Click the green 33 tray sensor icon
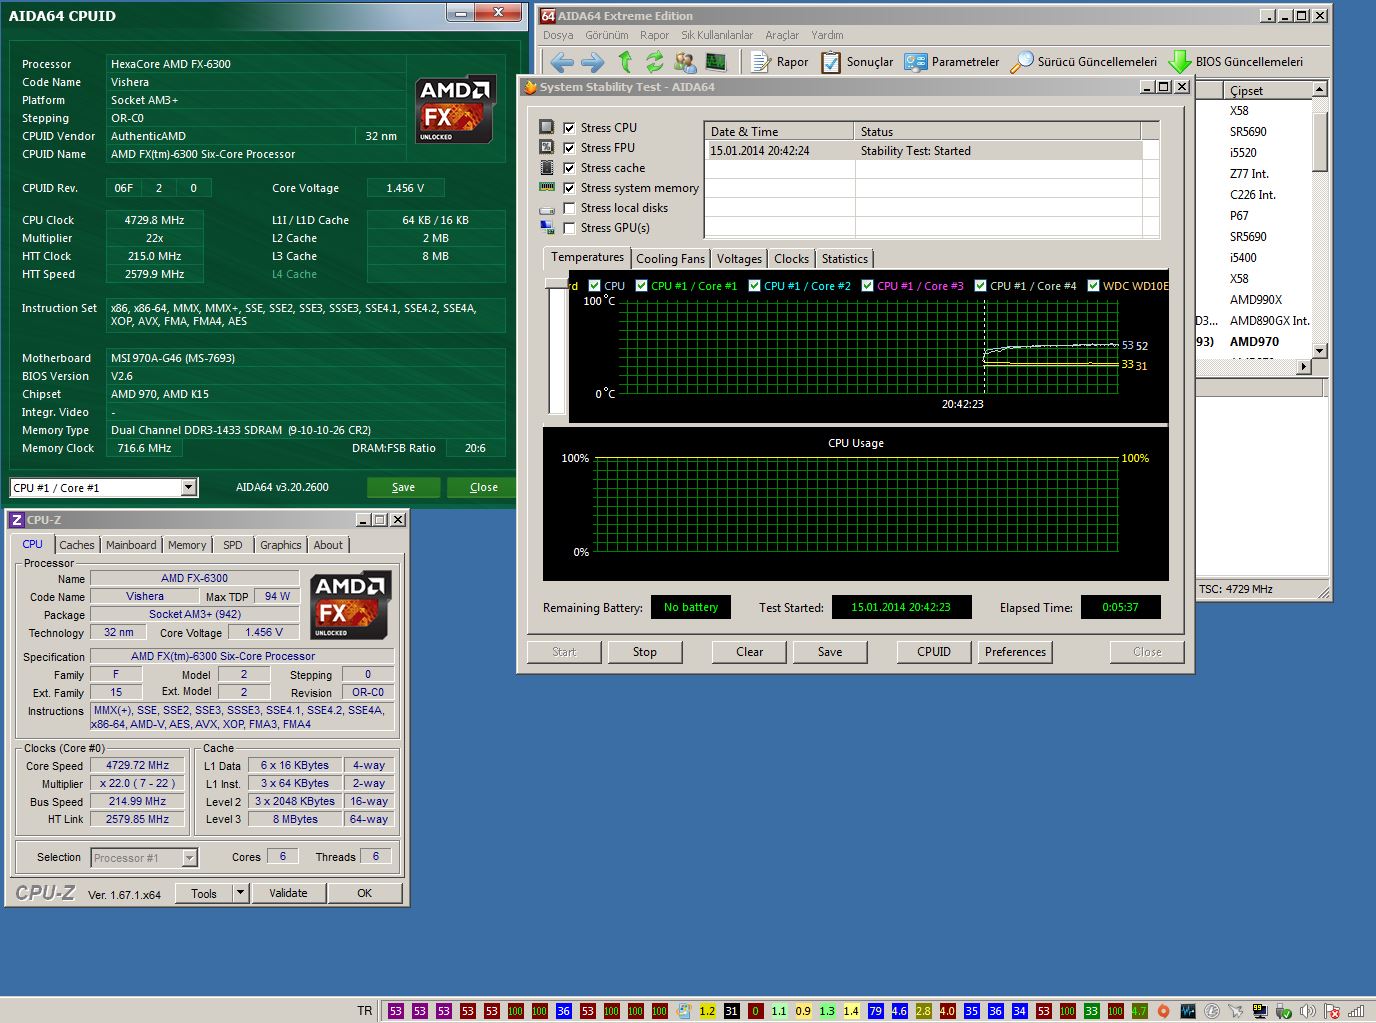This screenshot has width=1376, height=1023. point(1091,1011)
